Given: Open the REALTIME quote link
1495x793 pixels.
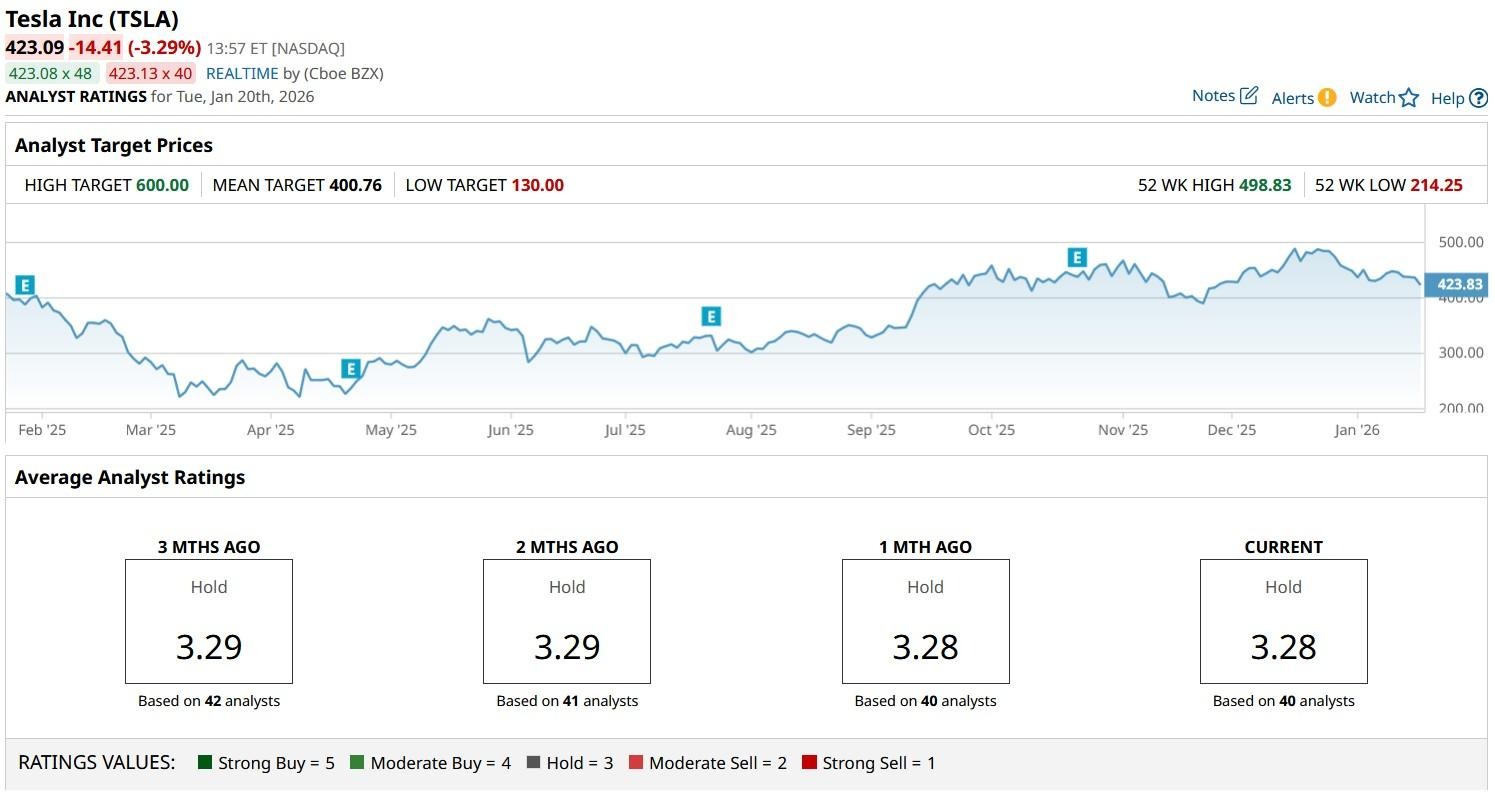Looking at the screenshot, I should coord(242,73).
